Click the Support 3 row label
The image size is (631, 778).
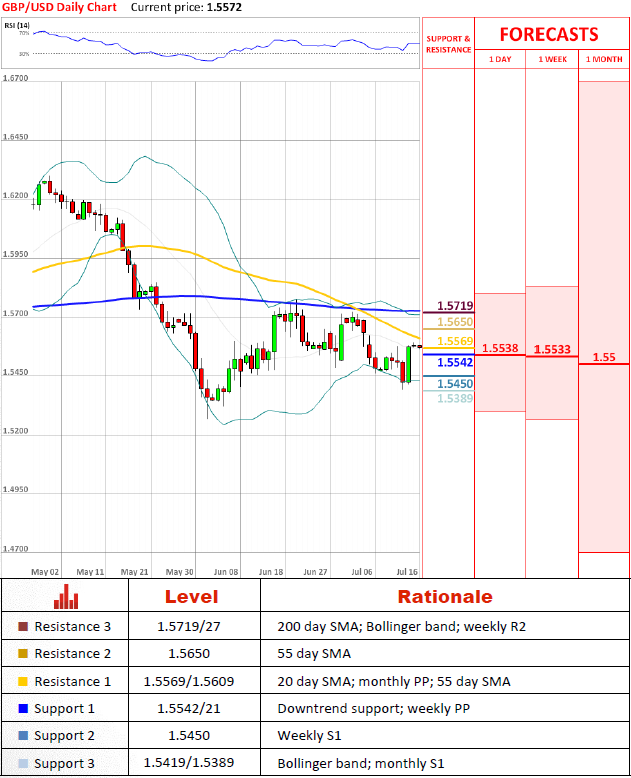(64, 763)
